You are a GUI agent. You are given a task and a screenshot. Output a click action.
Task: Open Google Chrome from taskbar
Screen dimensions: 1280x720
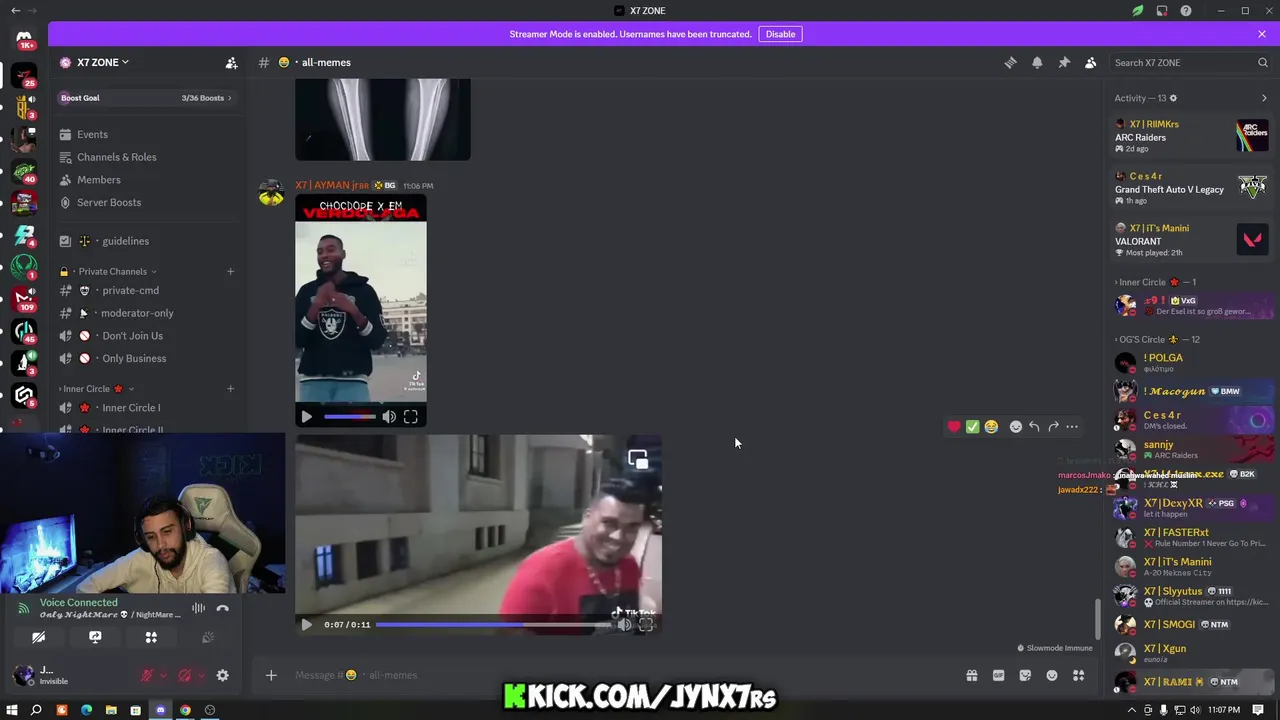tap(185, 710)
